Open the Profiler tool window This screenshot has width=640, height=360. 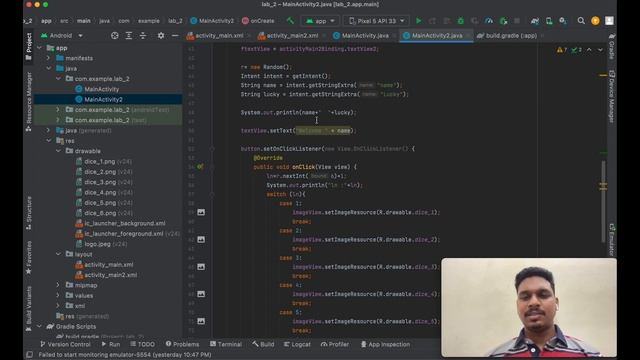click(335, 344)
